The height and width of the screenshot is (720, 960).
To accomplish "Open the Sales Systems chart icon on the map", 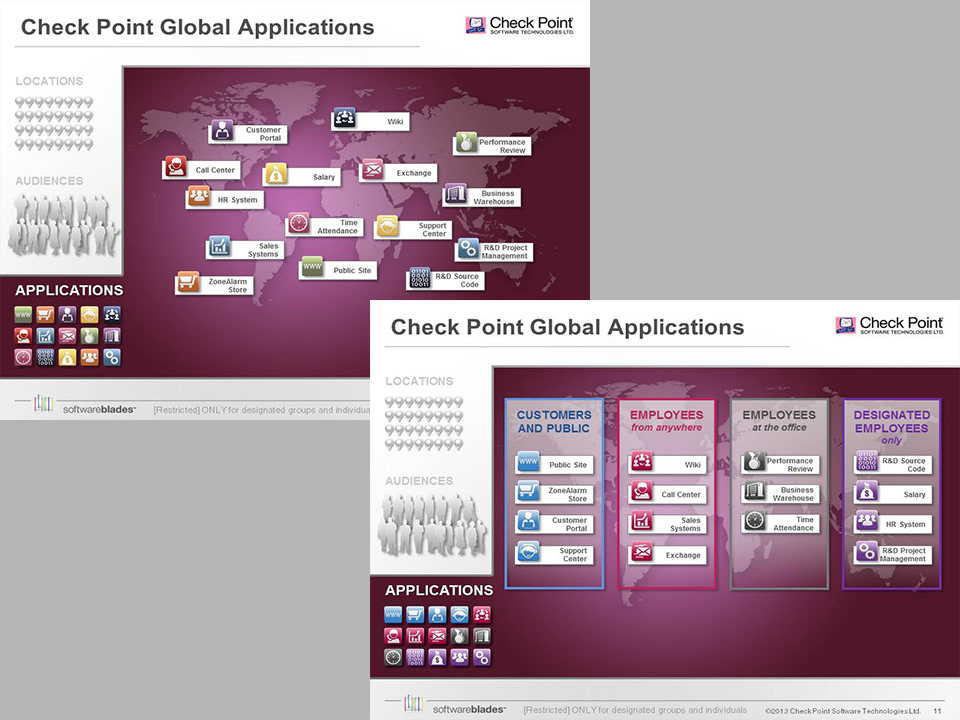I will 219,246.
